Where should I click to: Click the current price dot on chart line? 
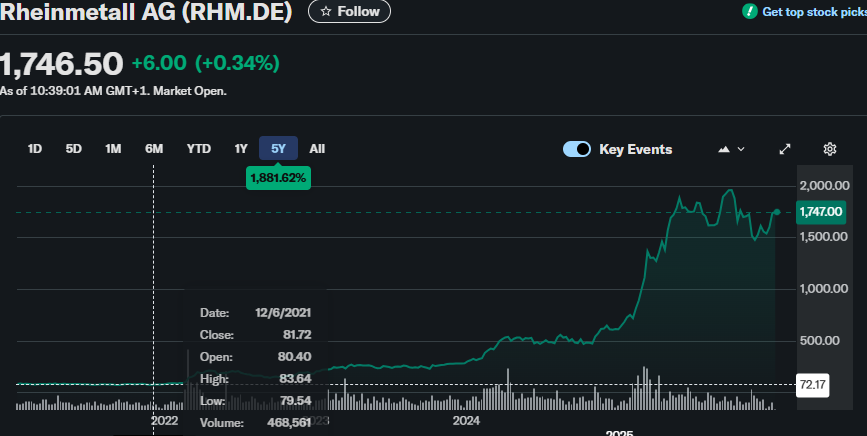[x=777, y=212]
